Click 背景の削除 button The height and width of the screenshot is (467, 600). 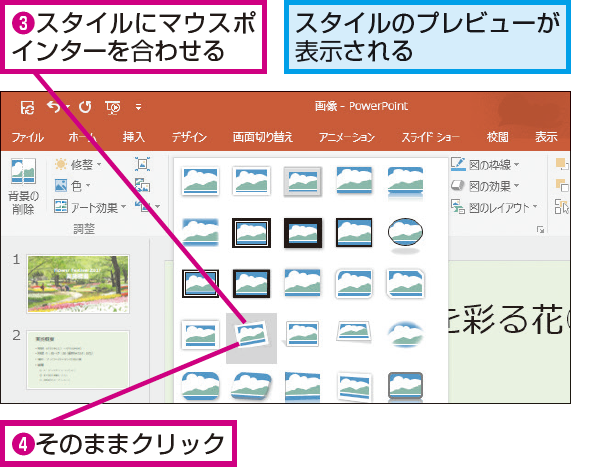23,186
